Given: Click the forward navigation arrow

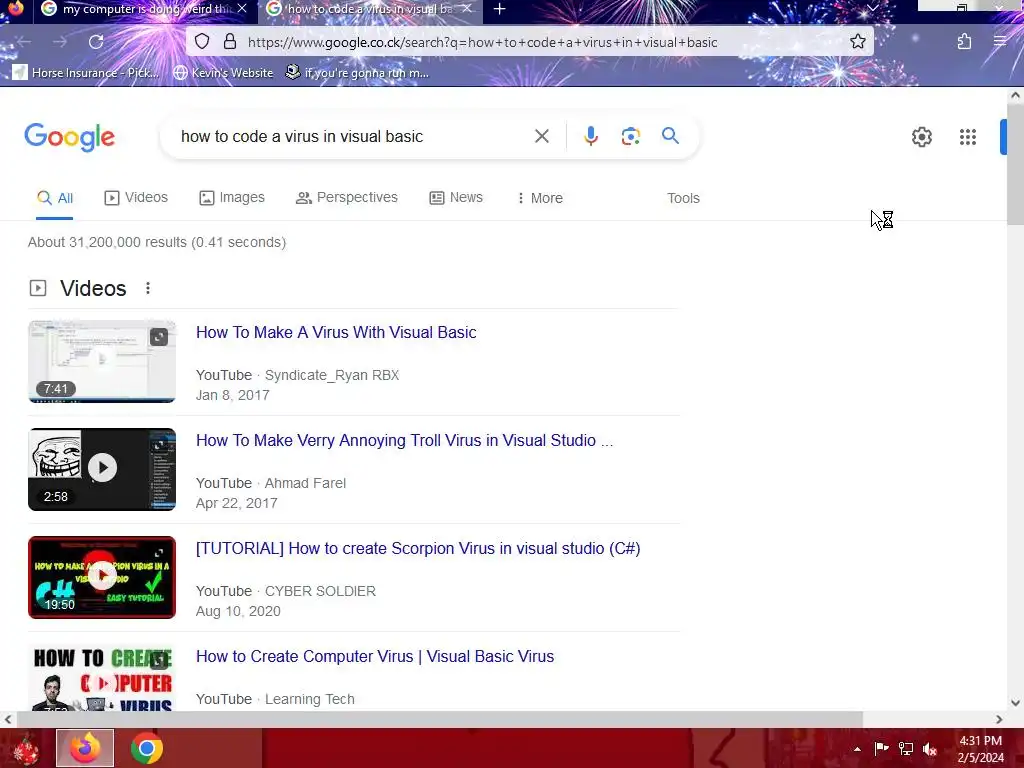Looking at the screenshot, I should (x=60, y=42).
